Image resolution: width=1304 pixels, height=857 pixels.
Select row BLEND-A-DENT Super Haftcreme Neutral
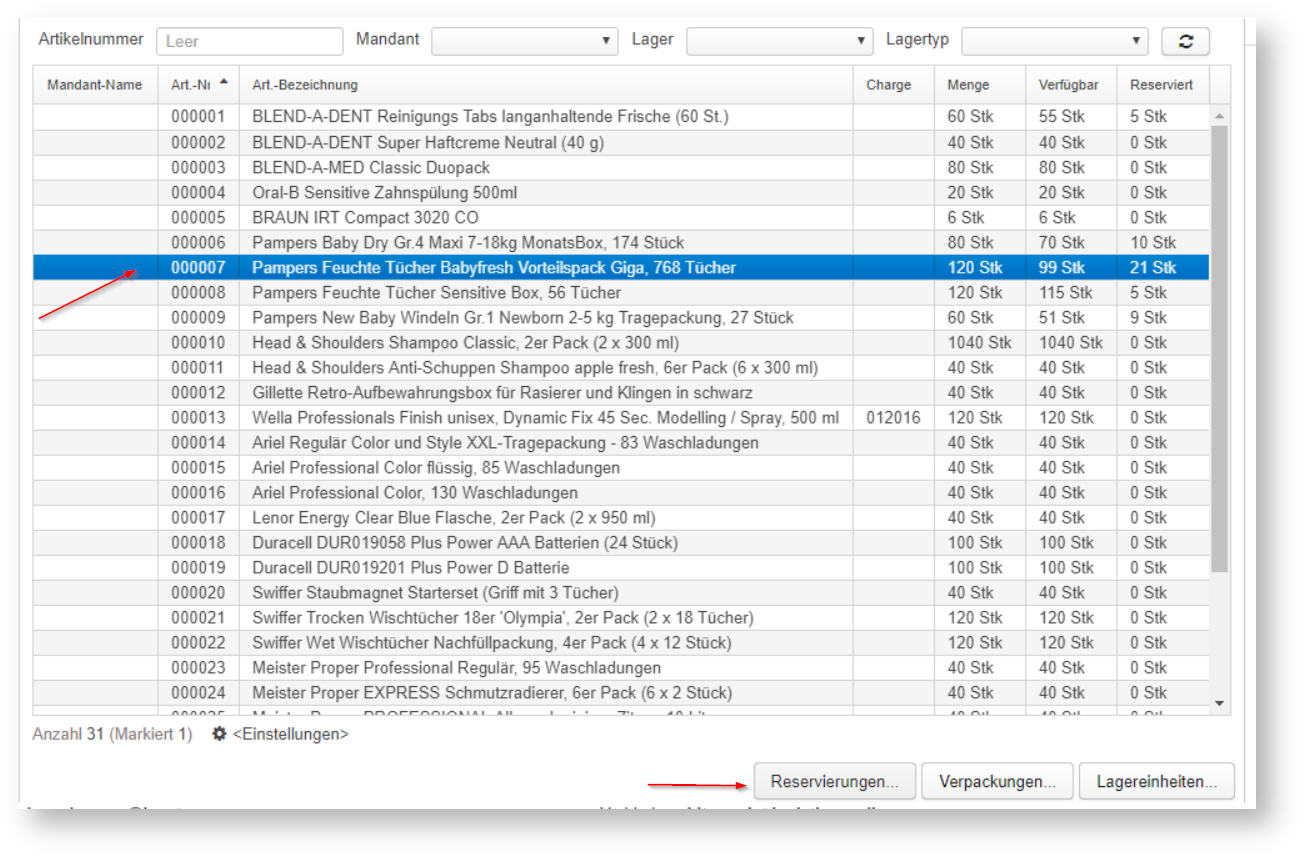coord(621,142)
